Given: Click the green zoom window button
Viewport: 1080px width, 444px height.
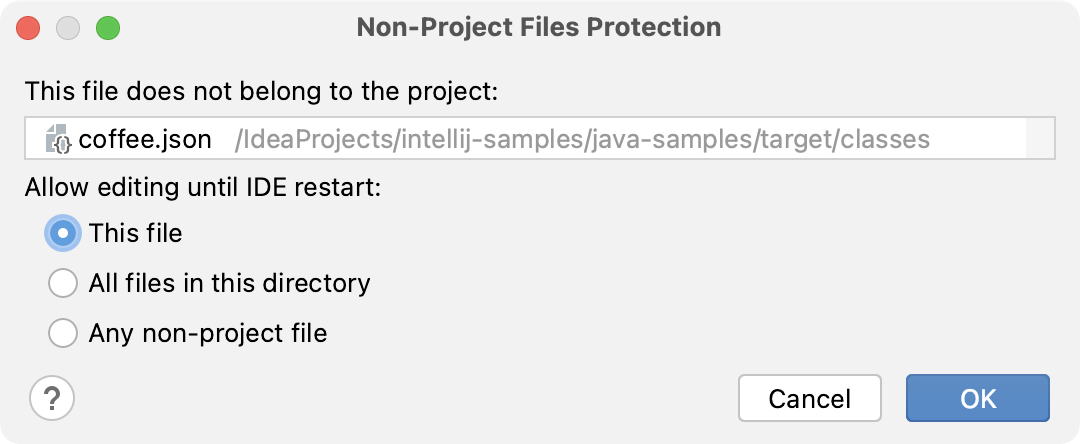Looking at the screenshot, I should (107, 27).
